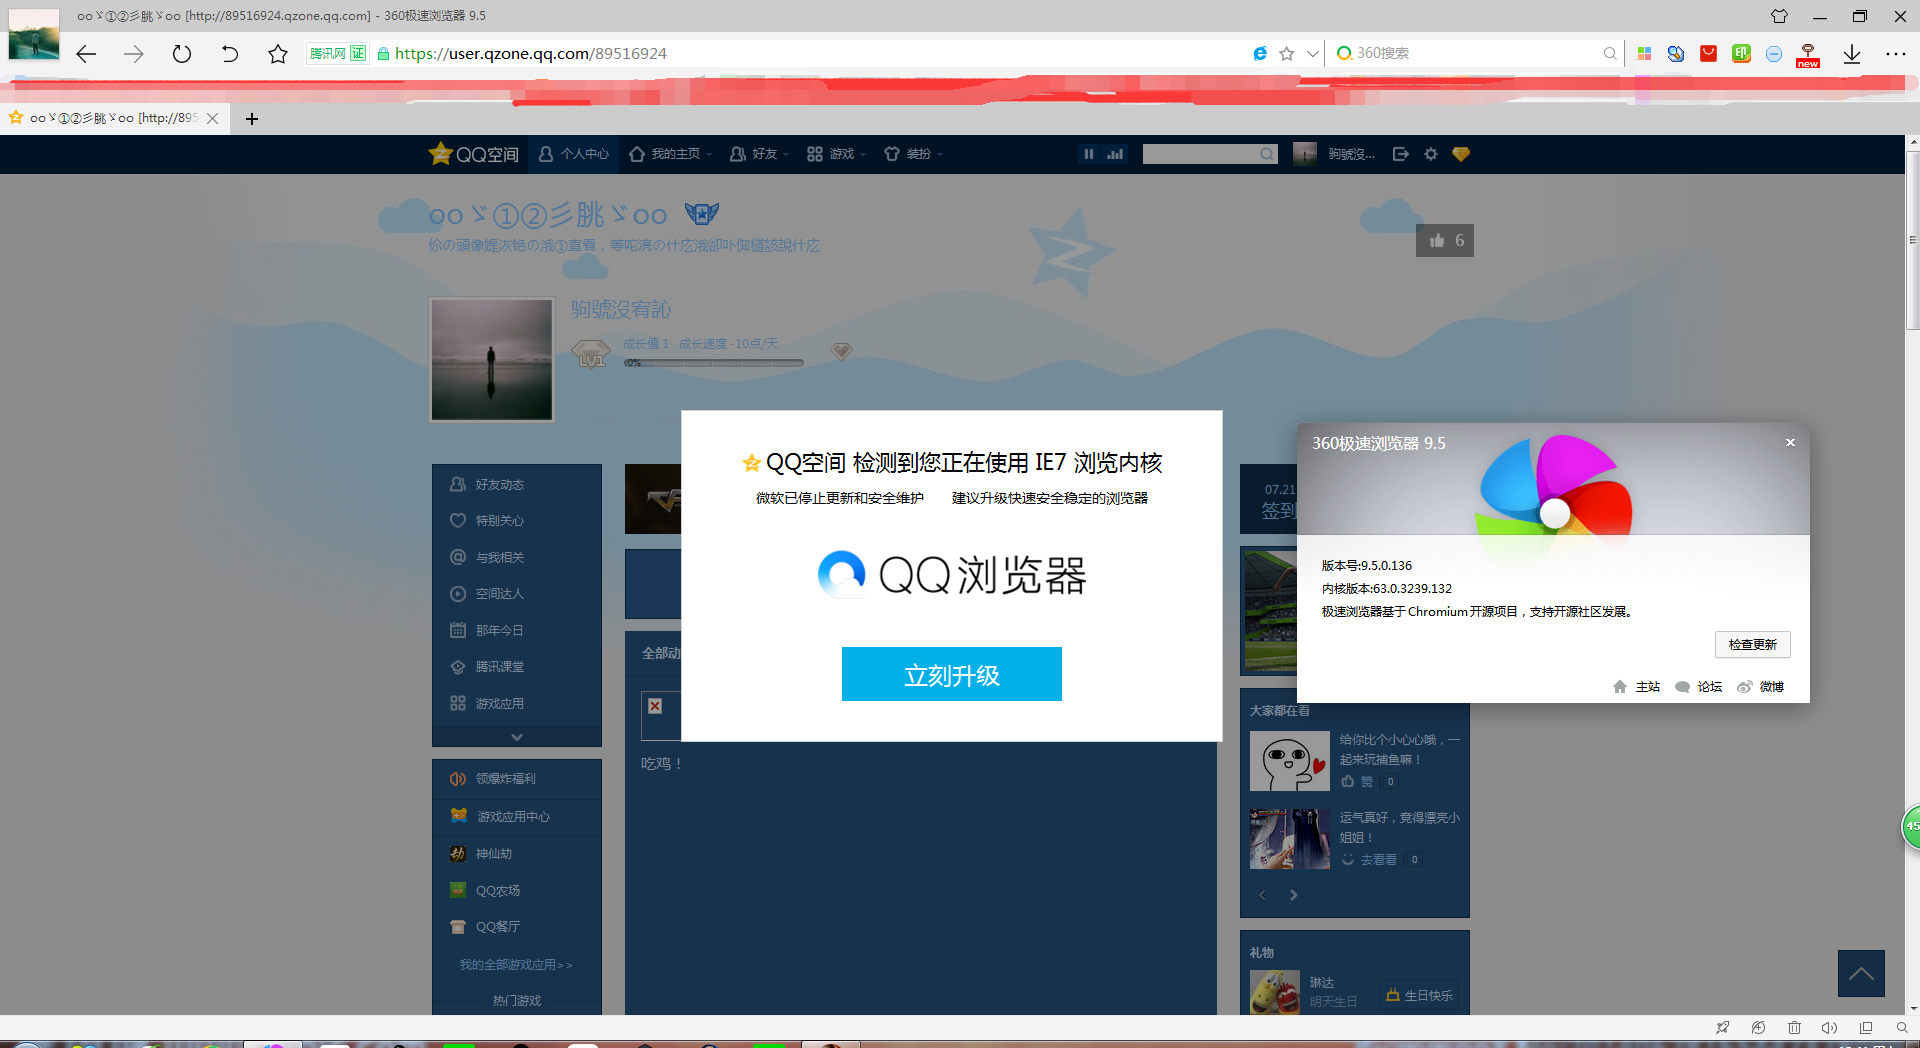Bookmark page with the star icon left of address bar
This screenshot has width=1920, height=1048.
point(278,54)
